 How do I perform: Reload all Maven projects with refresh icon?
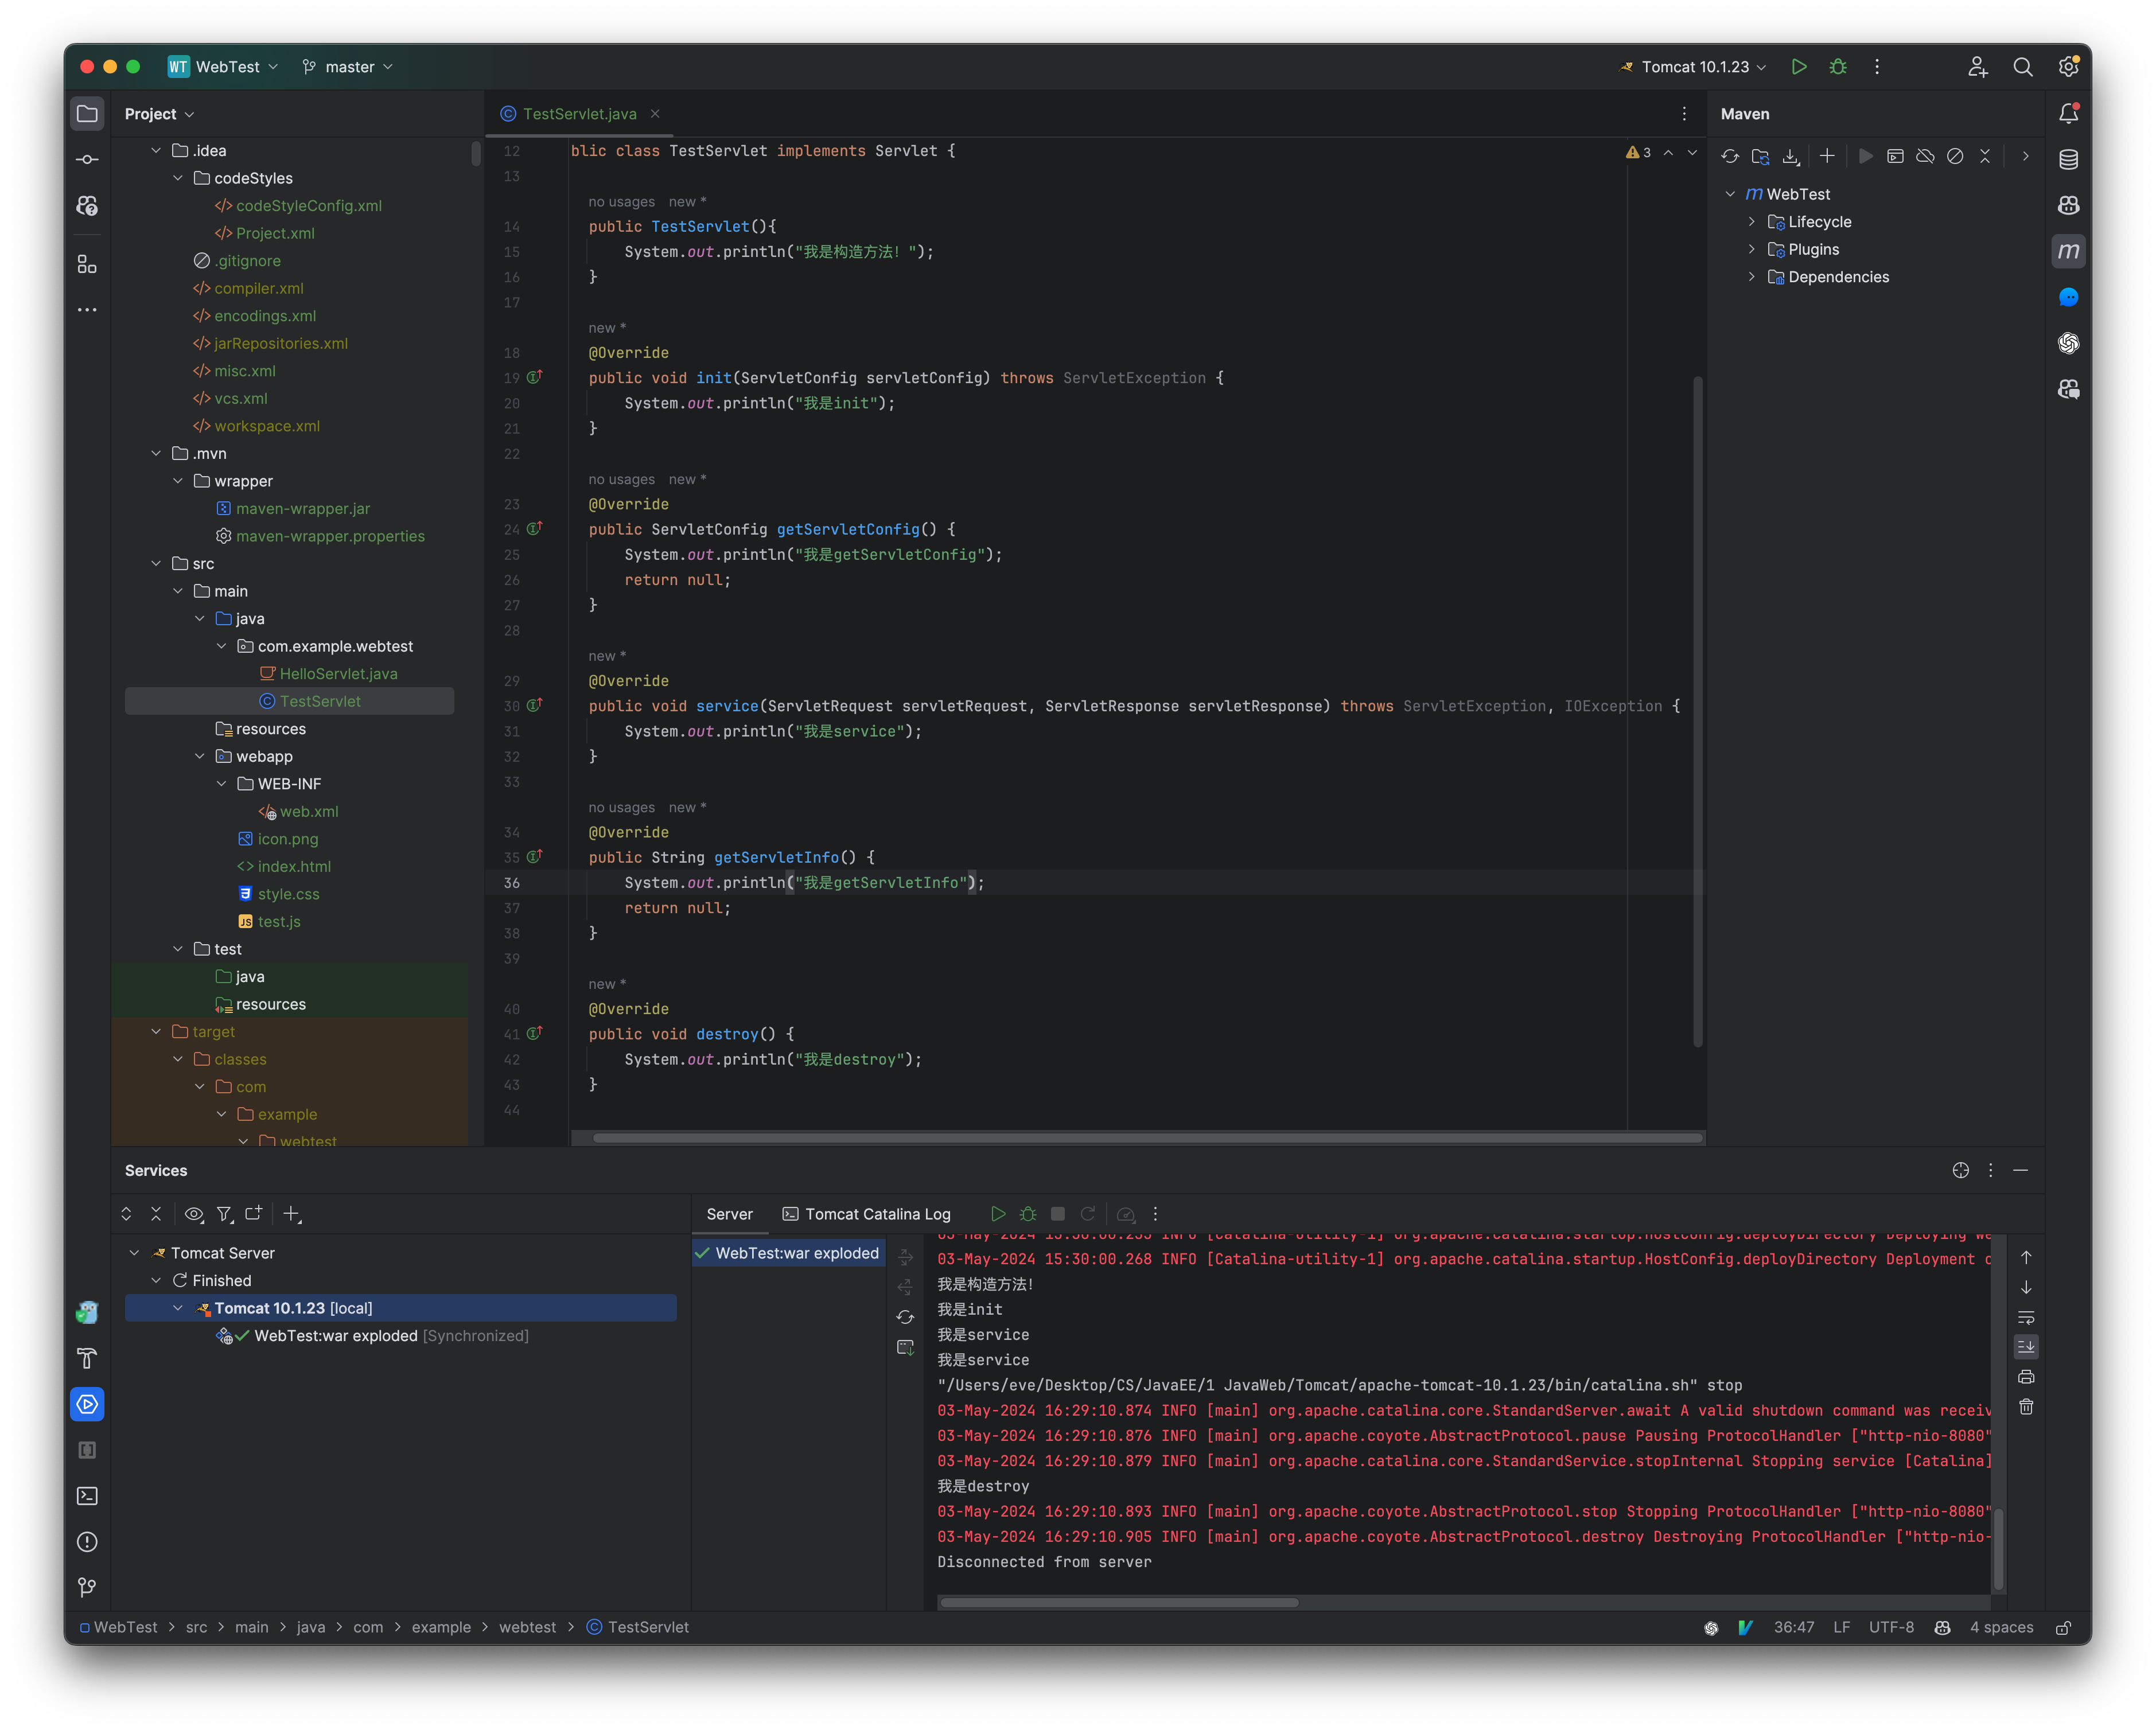pyautogui.click(x=1730, y=156)
